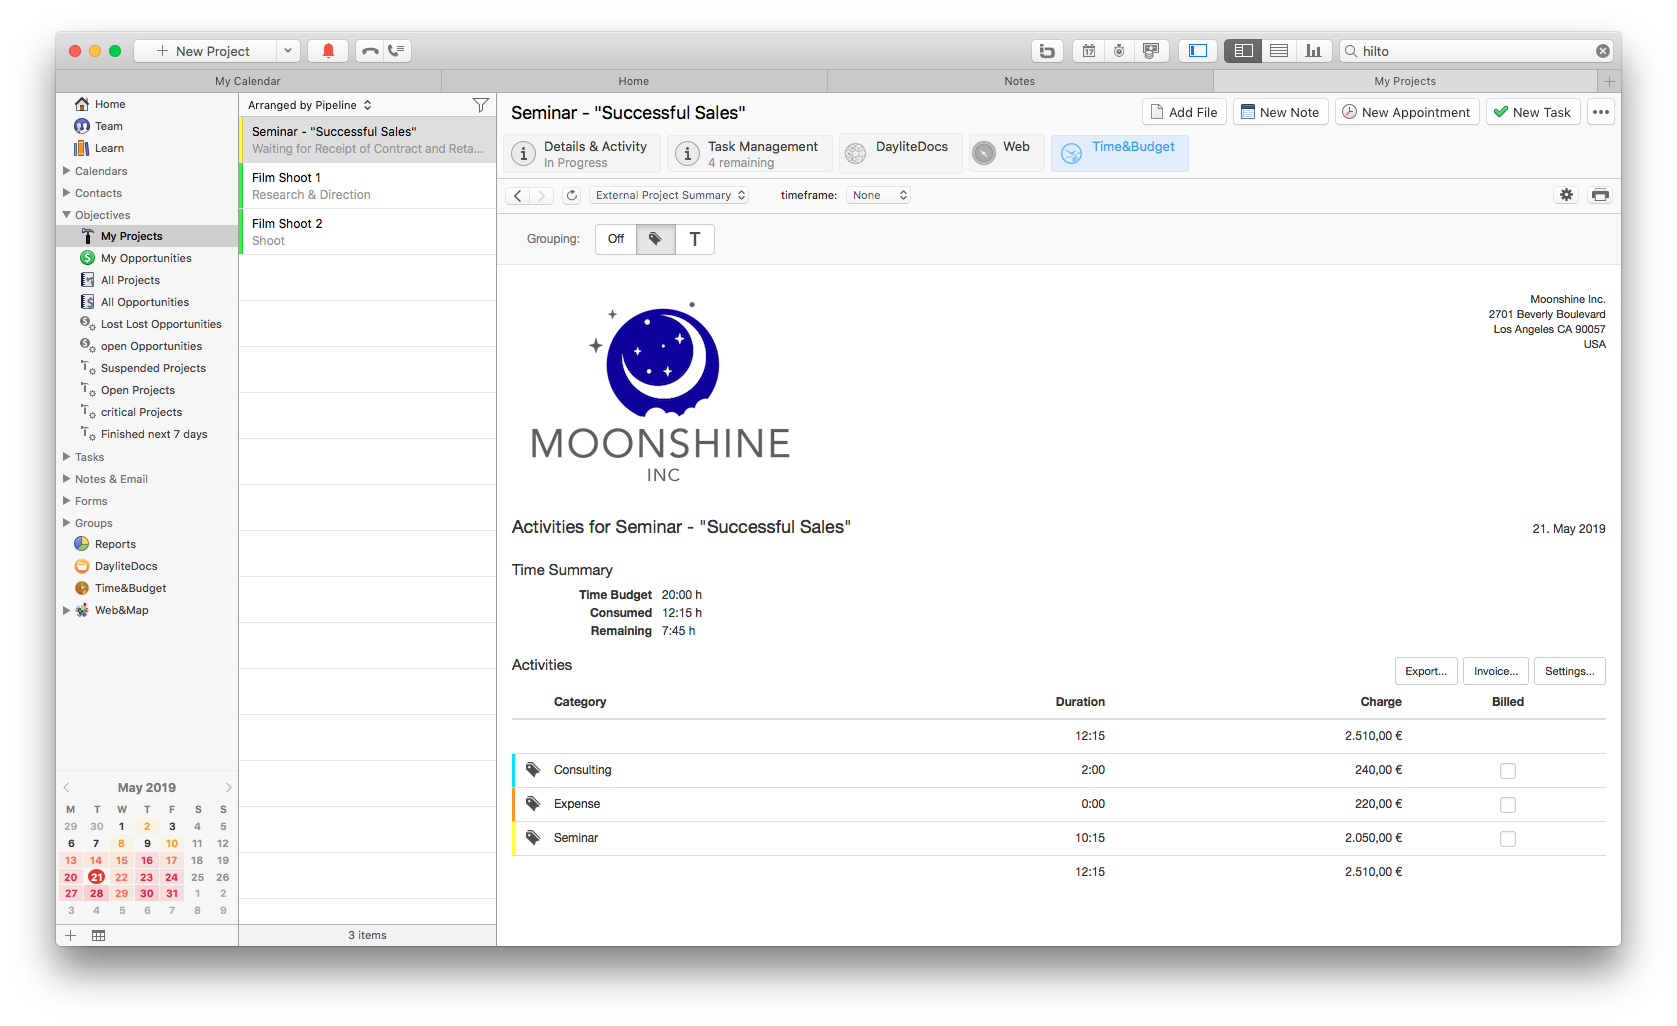Switch to the Task Management tab
Image resolution: width=1677 pixels, height=1026 pixels.
(x=750, y=154)
